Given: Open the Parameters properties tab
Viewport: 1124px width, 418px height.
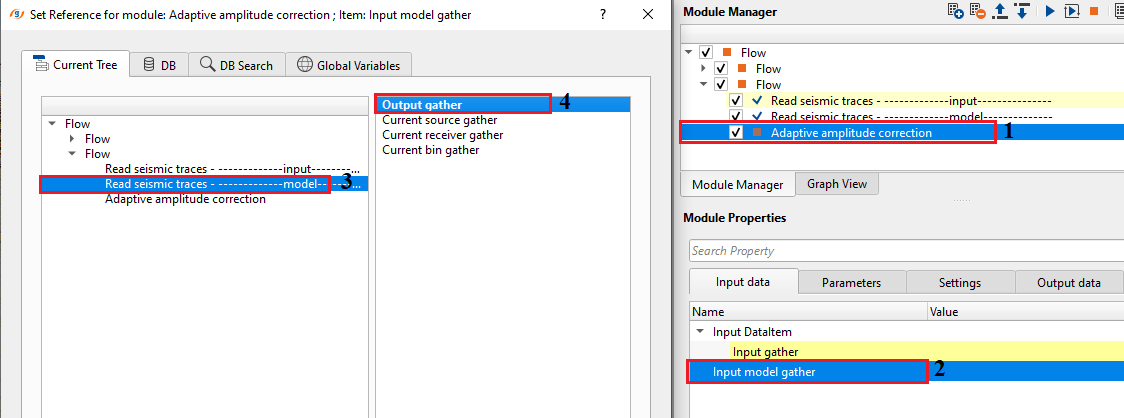Looking at the screenshot, I should click(x=852, y=282).
